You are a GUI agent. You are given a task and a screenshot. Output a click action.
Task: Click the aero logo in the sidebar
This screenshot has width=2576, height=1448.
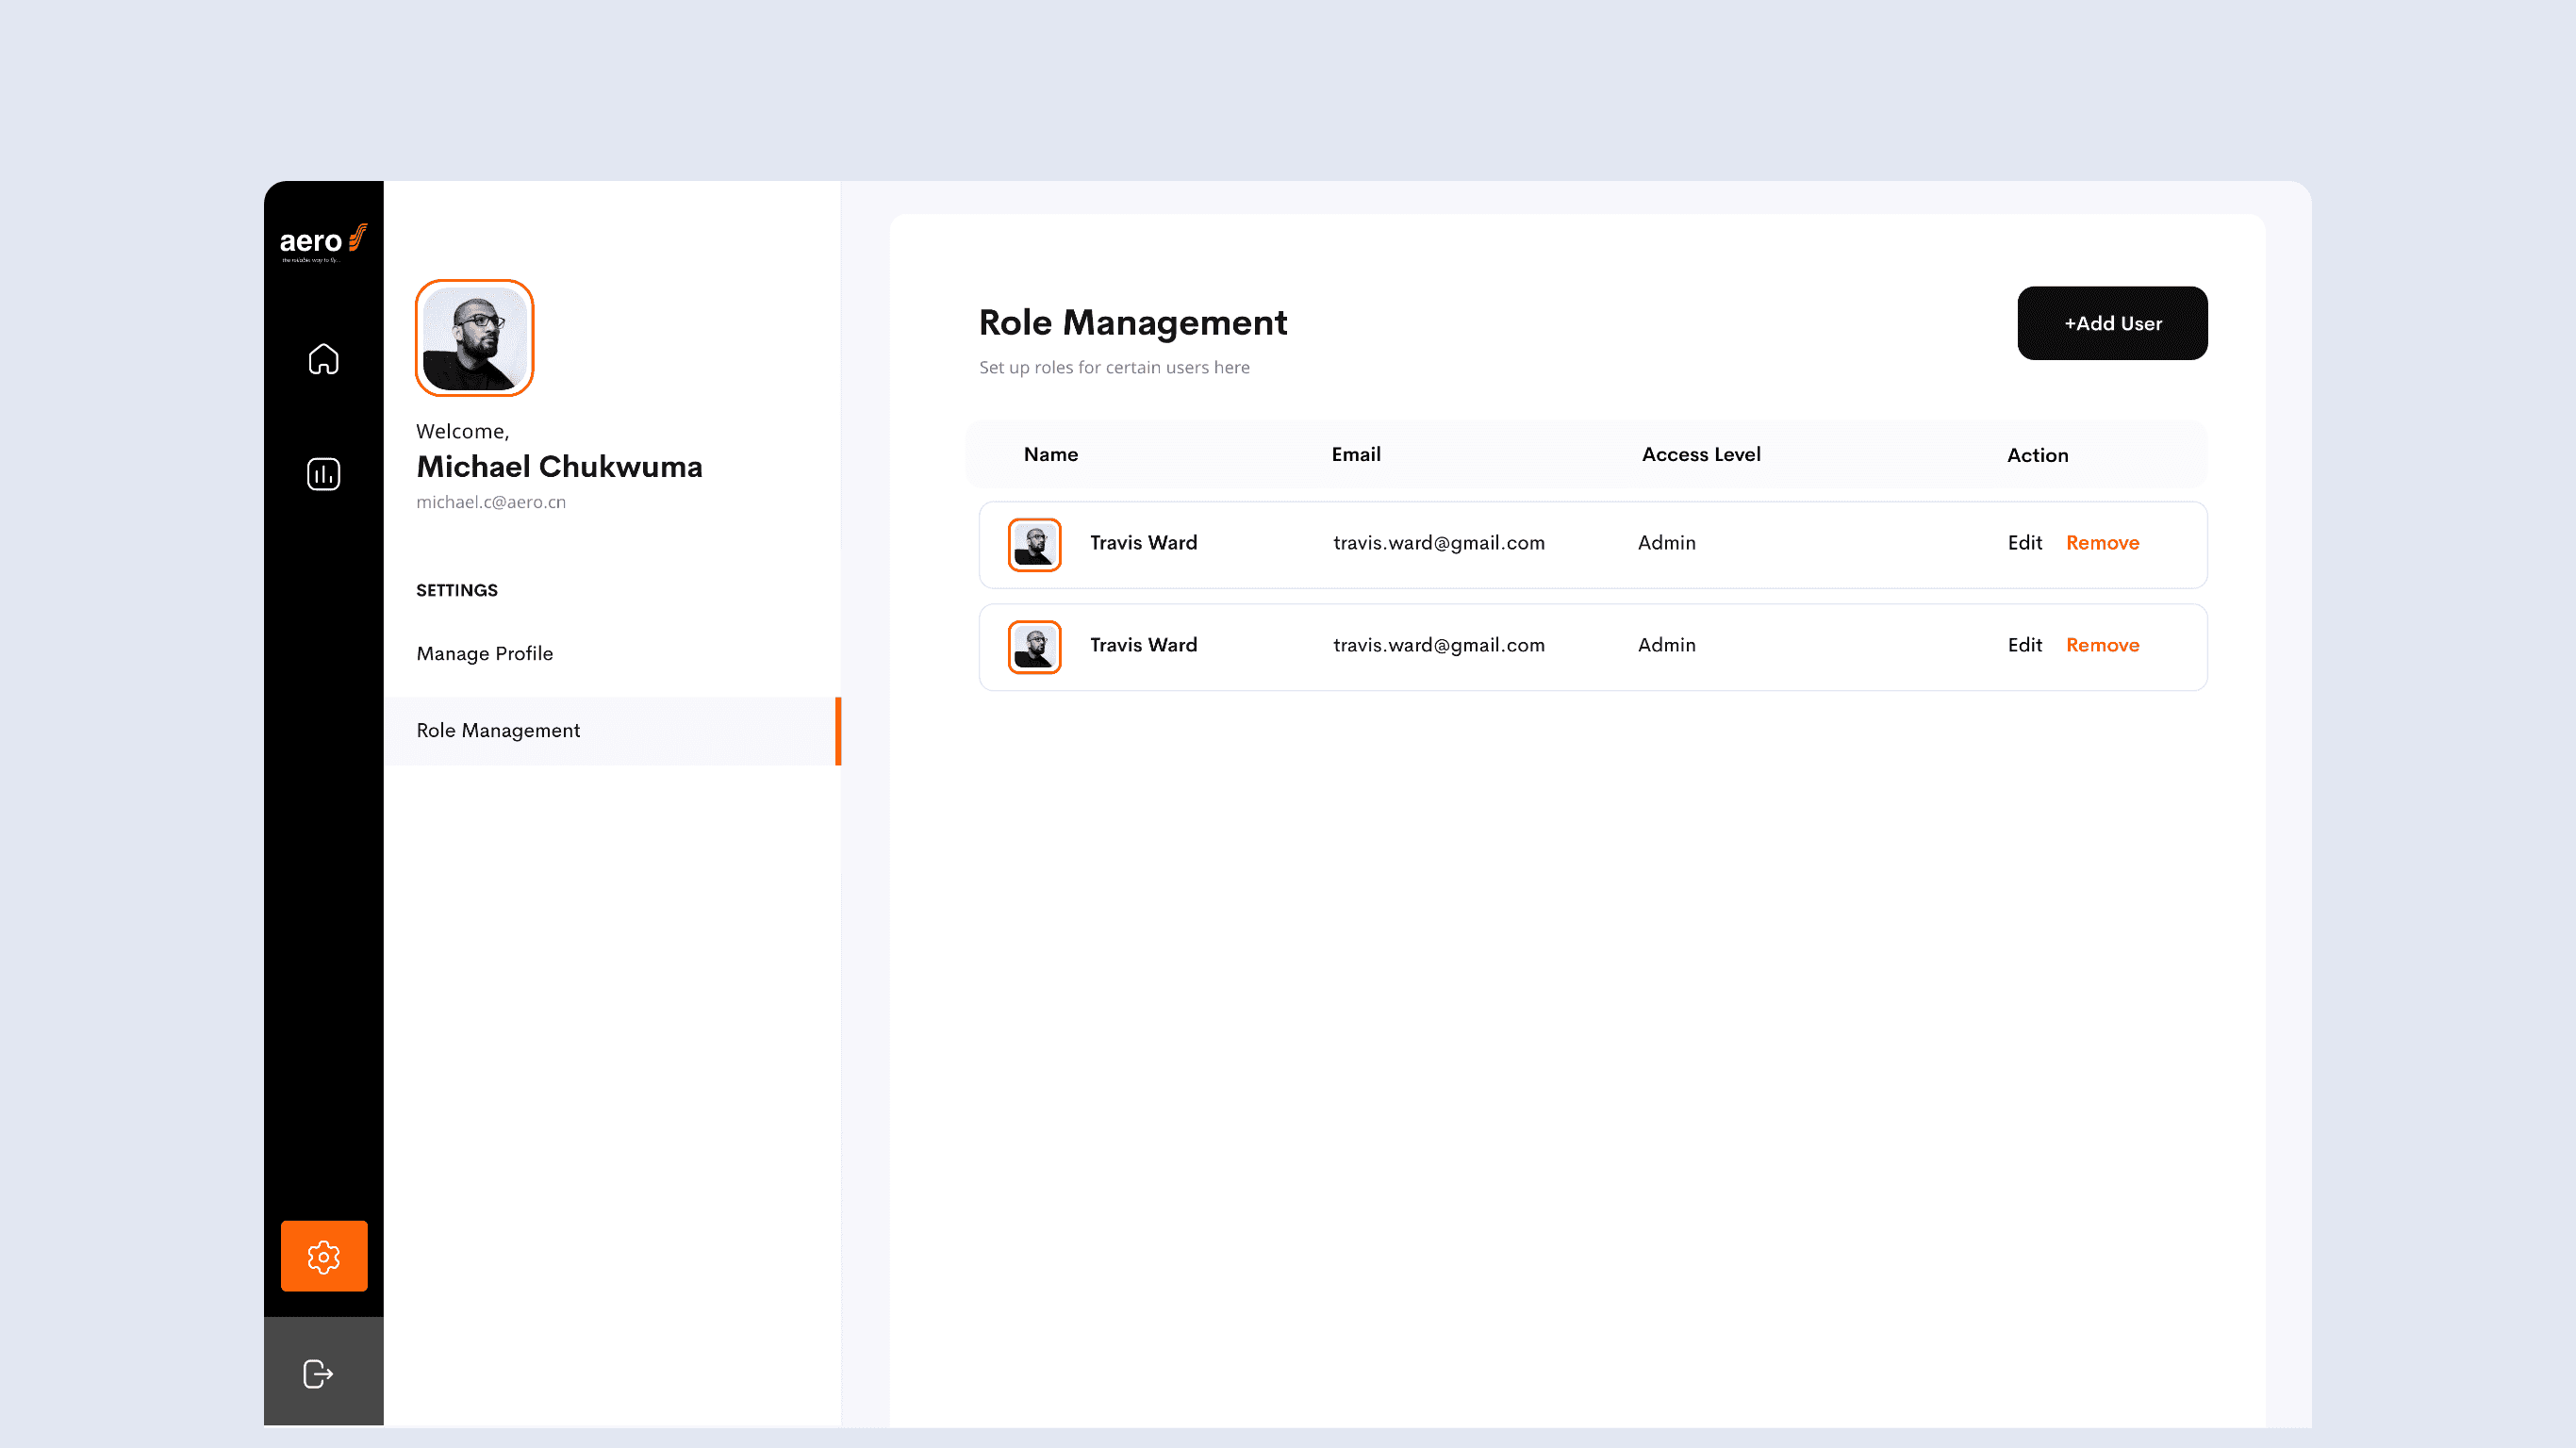click(x=323, y=242)
